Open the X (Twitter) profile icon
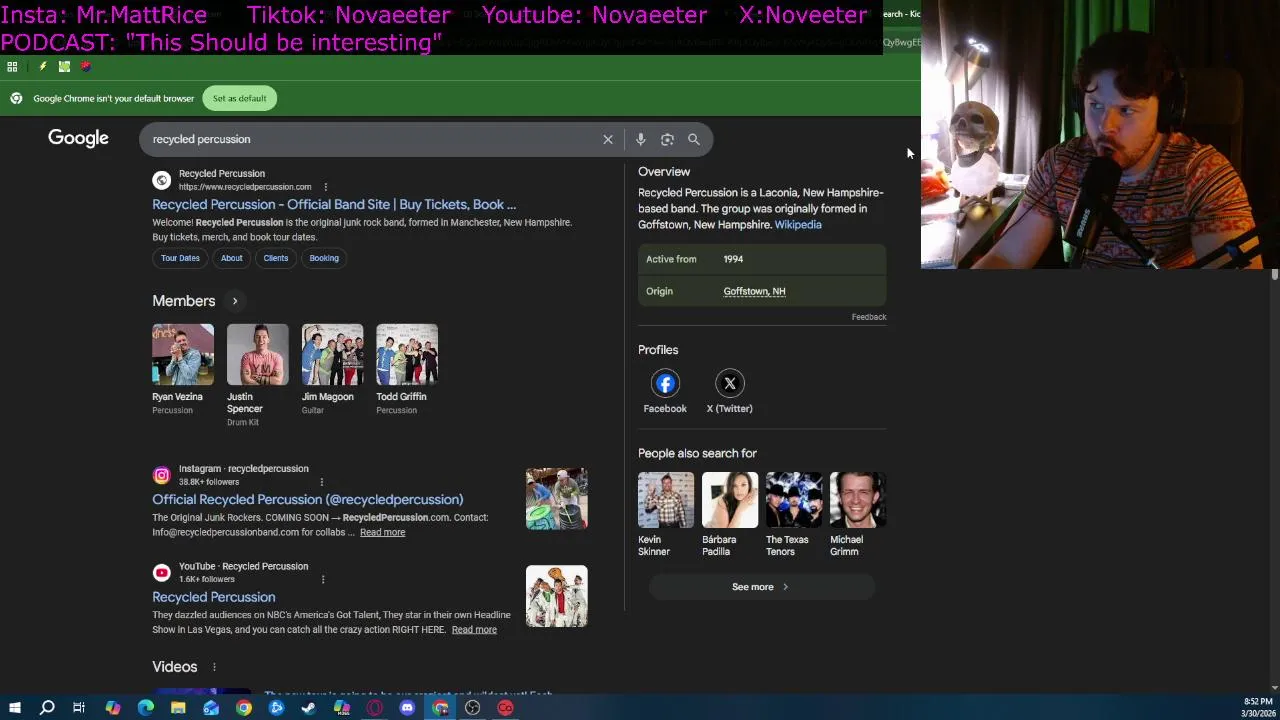The width and height of the screenshot is (1280, 720). point(730,383)
